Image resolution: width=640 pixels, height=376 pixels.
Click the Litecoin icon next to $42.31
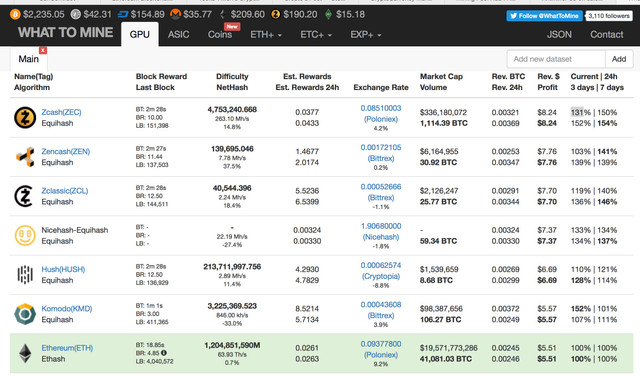point(75,15)
